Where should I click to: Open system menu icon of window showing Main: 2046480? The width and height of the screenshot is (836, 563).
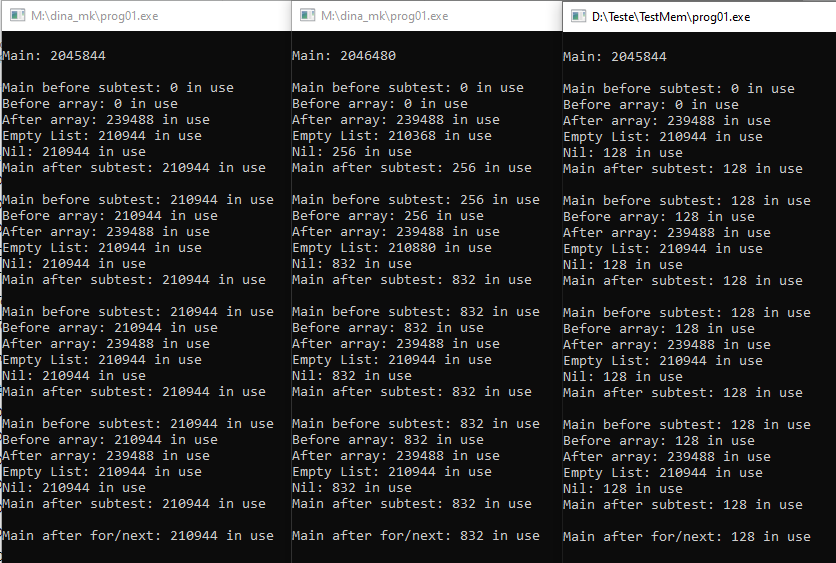305,16
